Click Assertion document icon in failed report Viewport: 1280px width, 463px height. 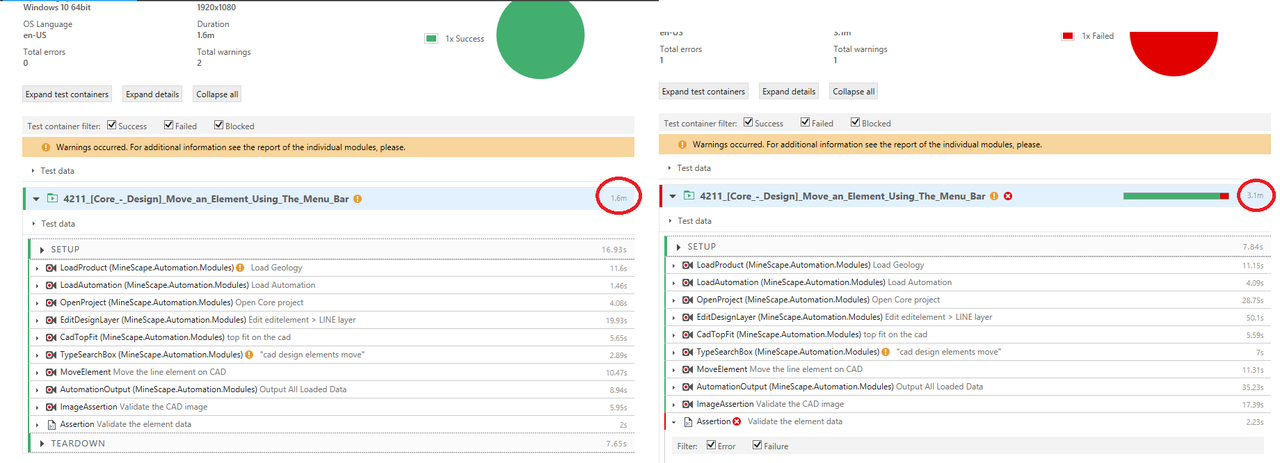(687, 421)
